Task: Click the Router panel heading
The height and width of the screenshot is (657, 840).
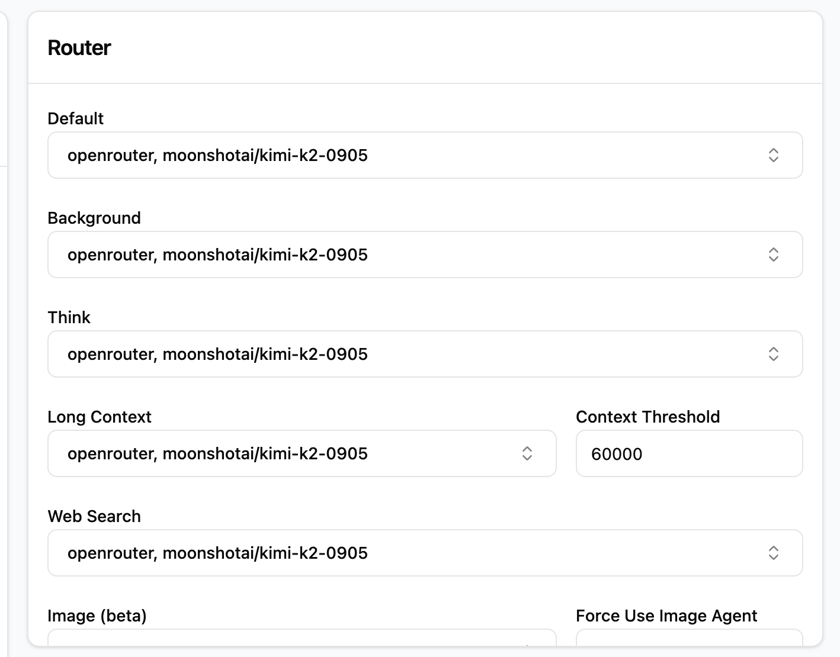Action: coord(79,48)
